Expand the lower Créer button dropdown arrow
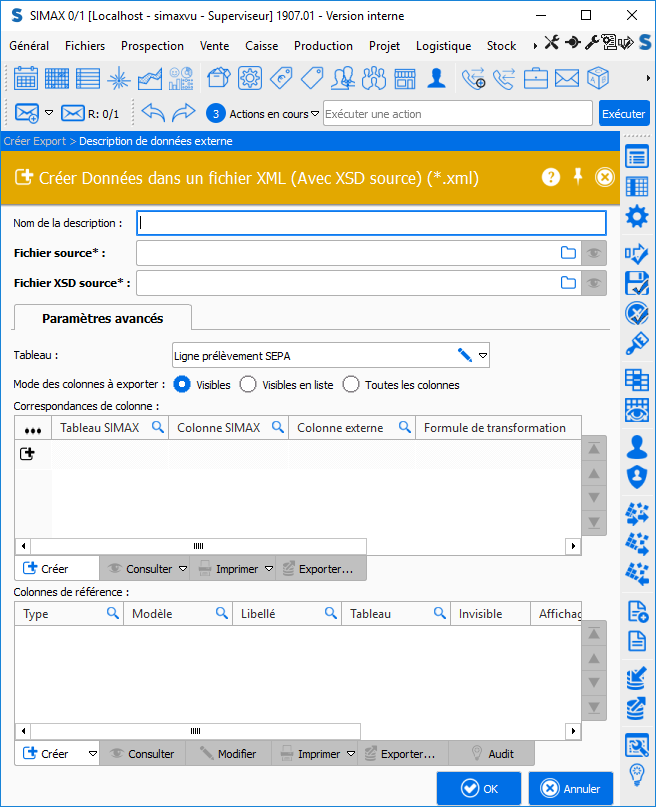 tap(92, 753)
